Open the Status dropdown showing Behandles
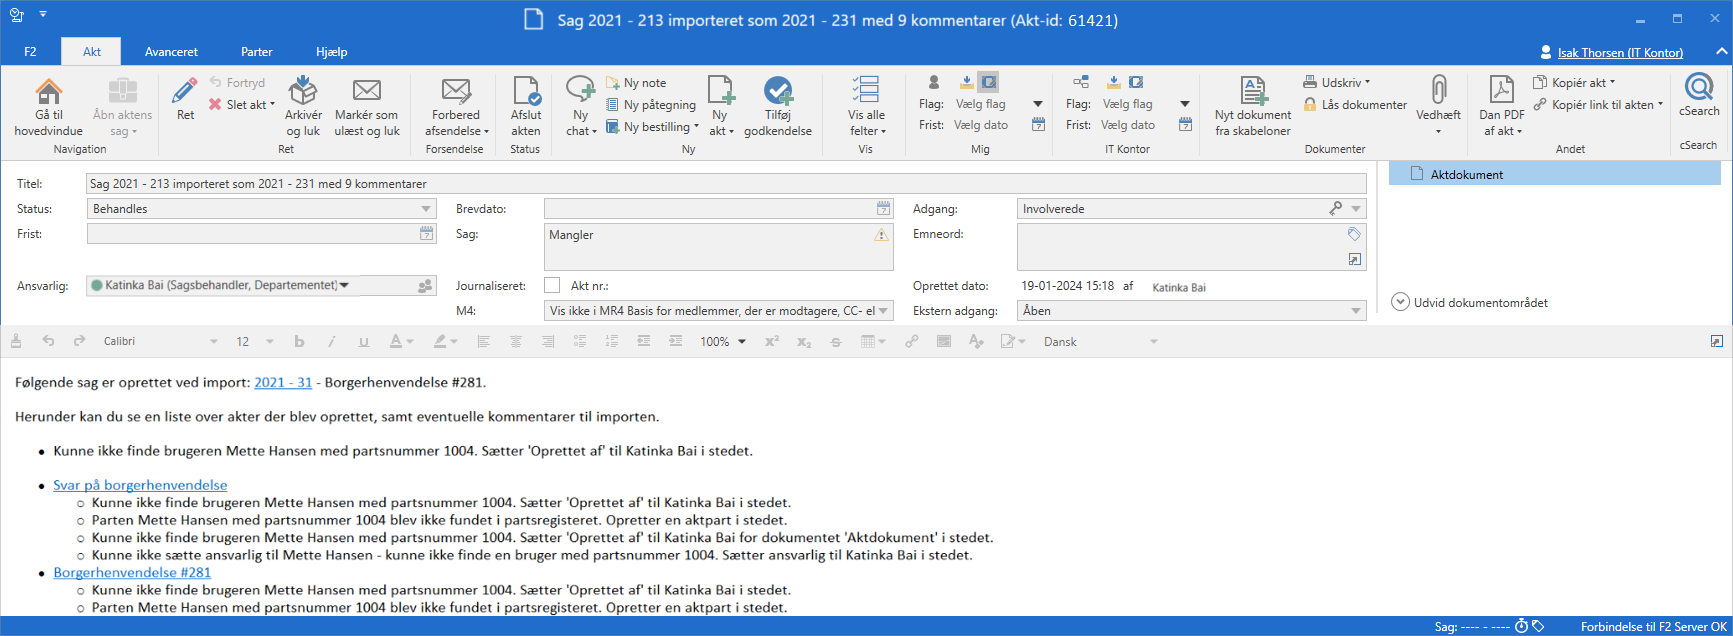The image size is (1733, 636). coord(426,209)
